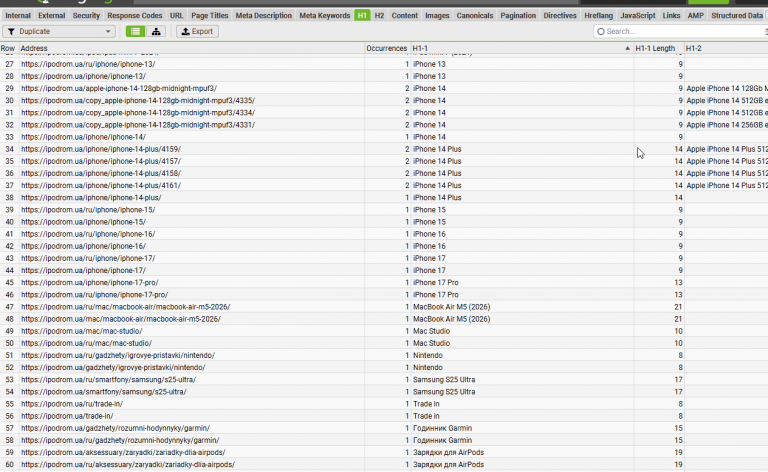Click the filter funnel icon
The width and height of the screenshot is (768, 472).
pos(11,31)
